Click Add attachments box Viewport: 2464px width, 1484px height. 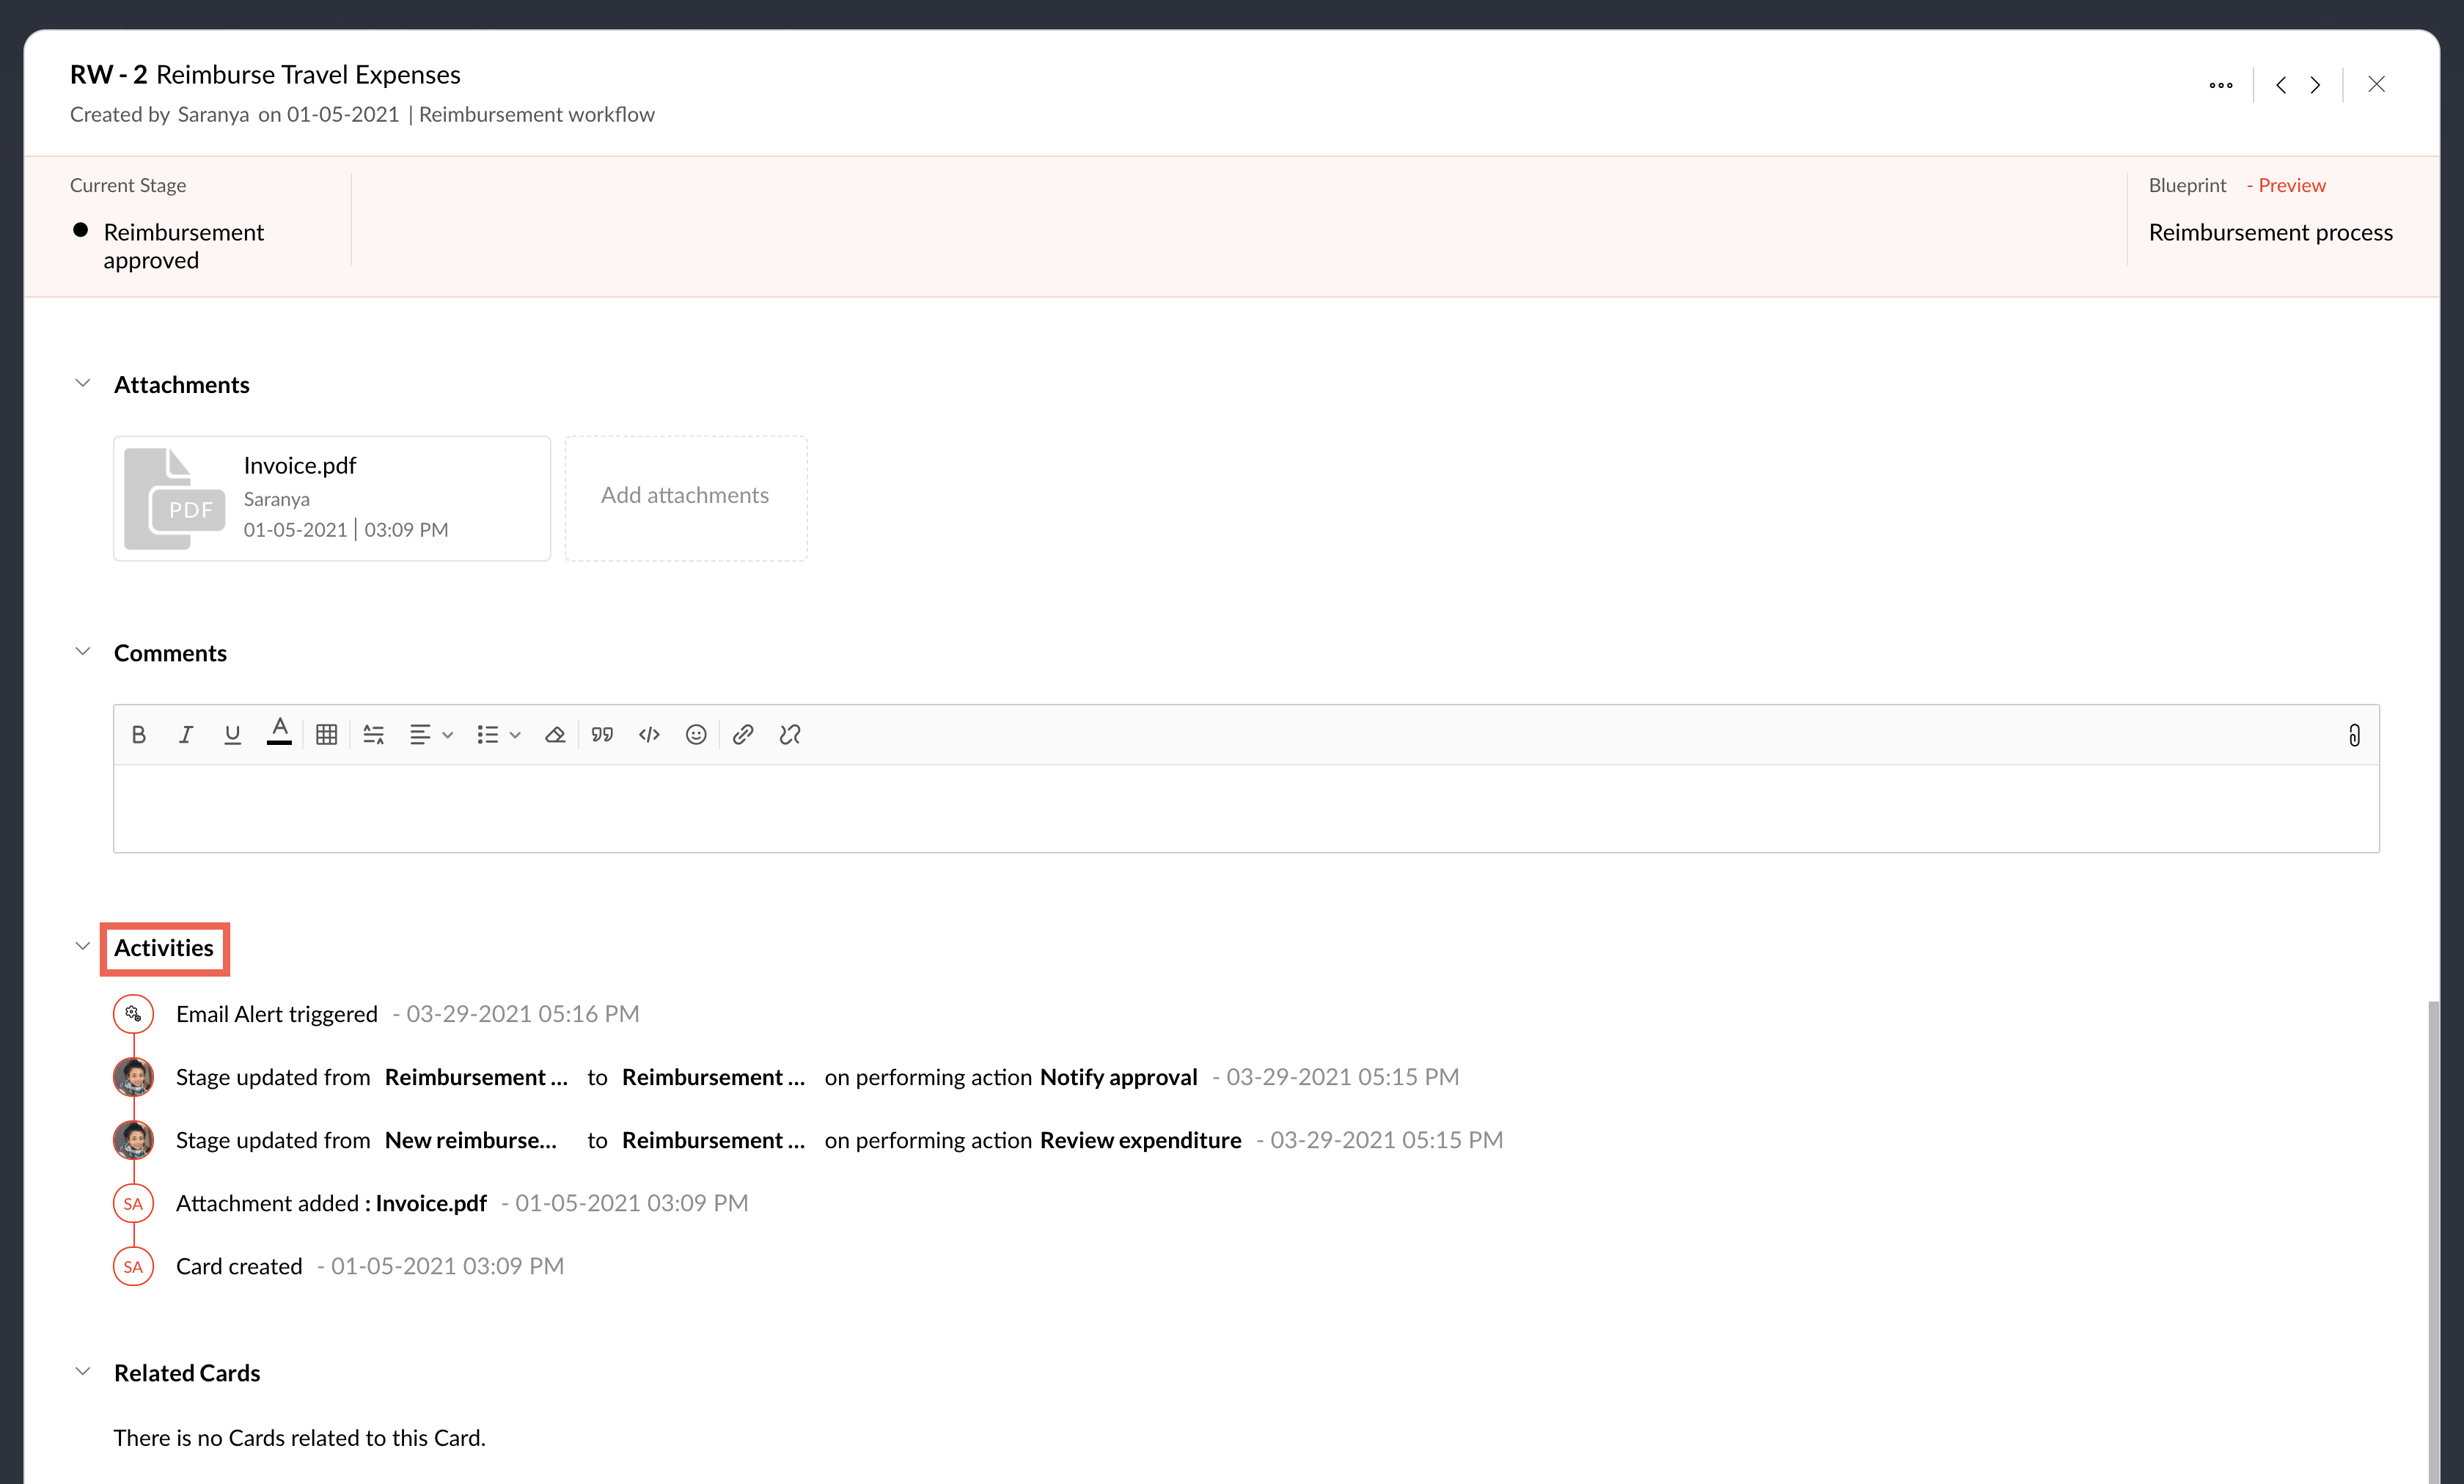[x=685, y=497]
